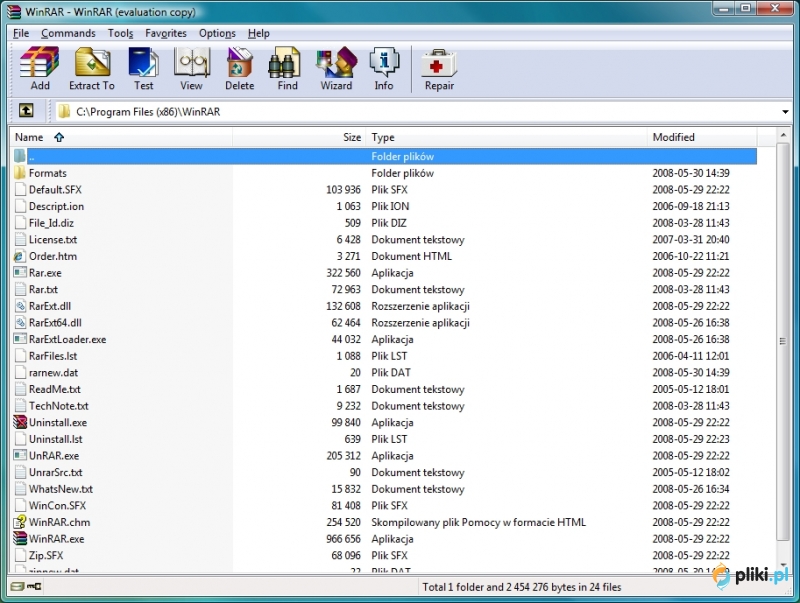Open the address path dropdown arrow

pyautogui.click(x=785, y=112)
